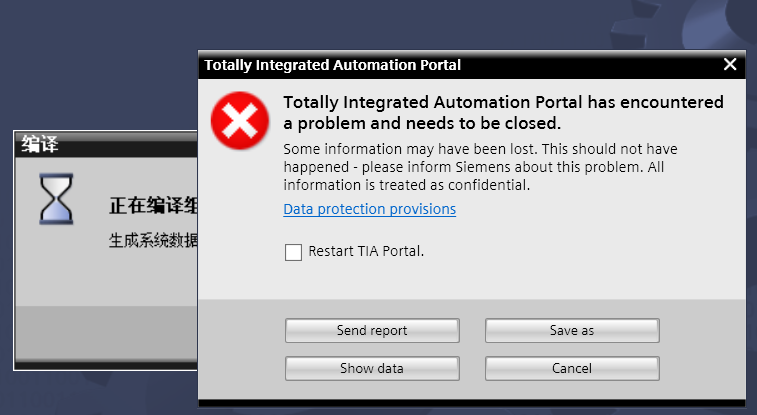Click the 生成系统数据 progress message
The image size is (757, 415).
tap(152, 240)
